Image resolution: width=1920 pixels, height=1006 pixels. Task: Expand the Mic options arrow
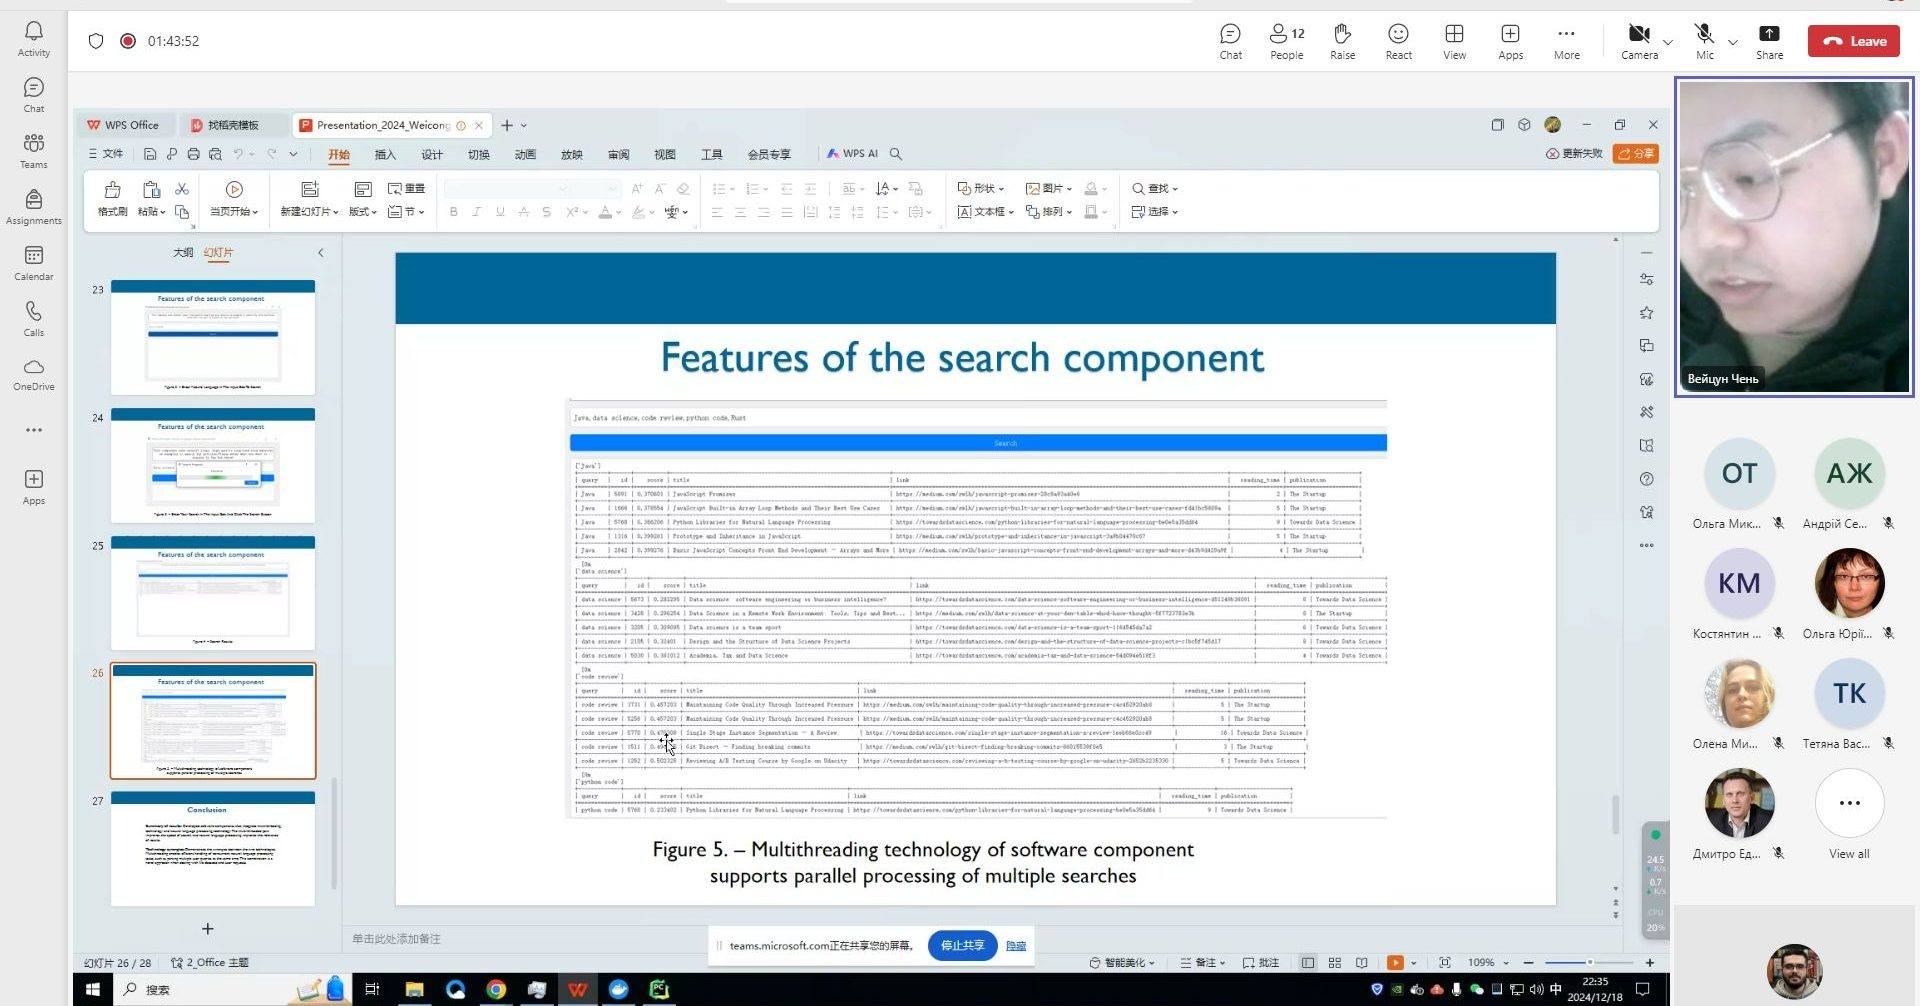(1733, 42)
